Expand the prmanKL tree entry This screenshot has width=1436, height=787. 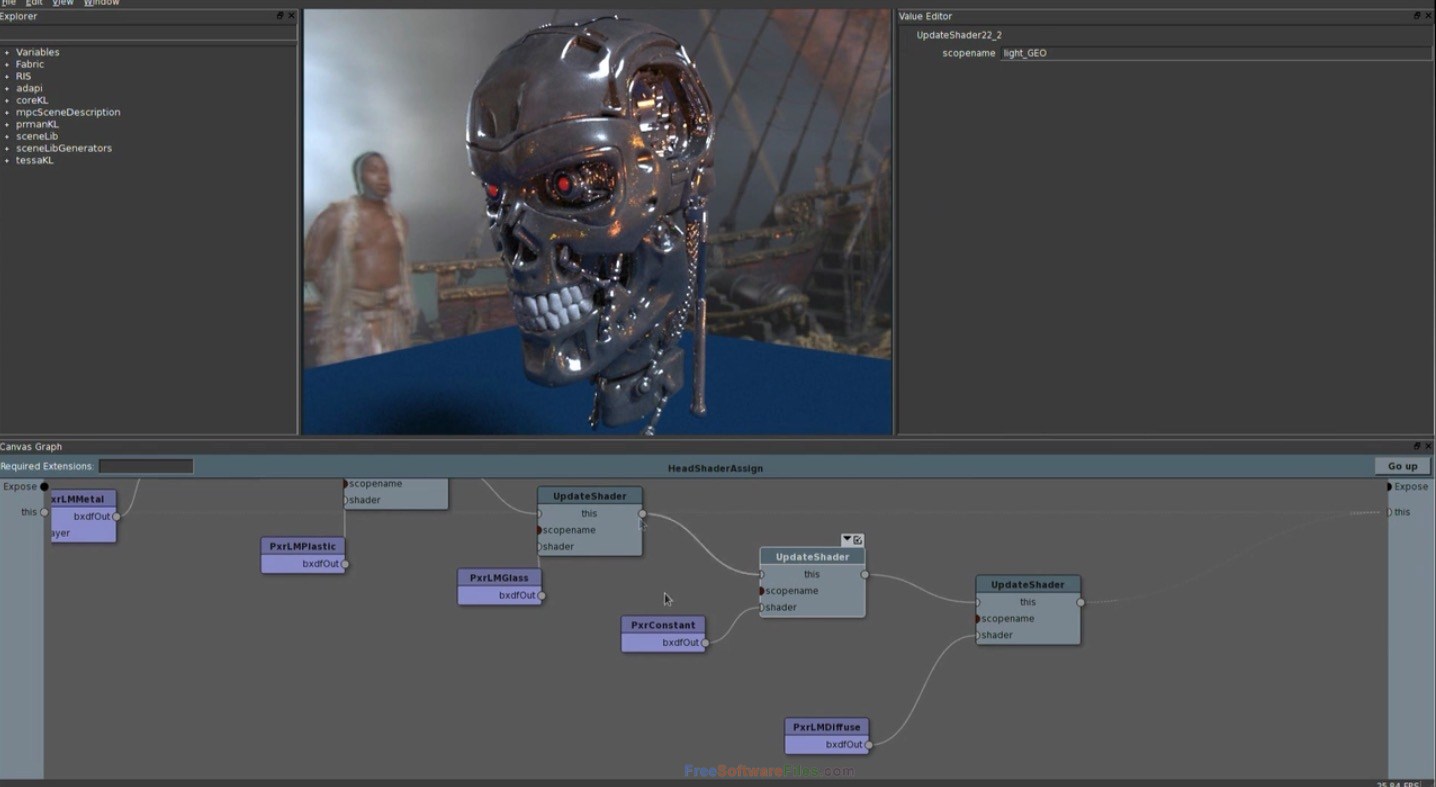[7, 124]
